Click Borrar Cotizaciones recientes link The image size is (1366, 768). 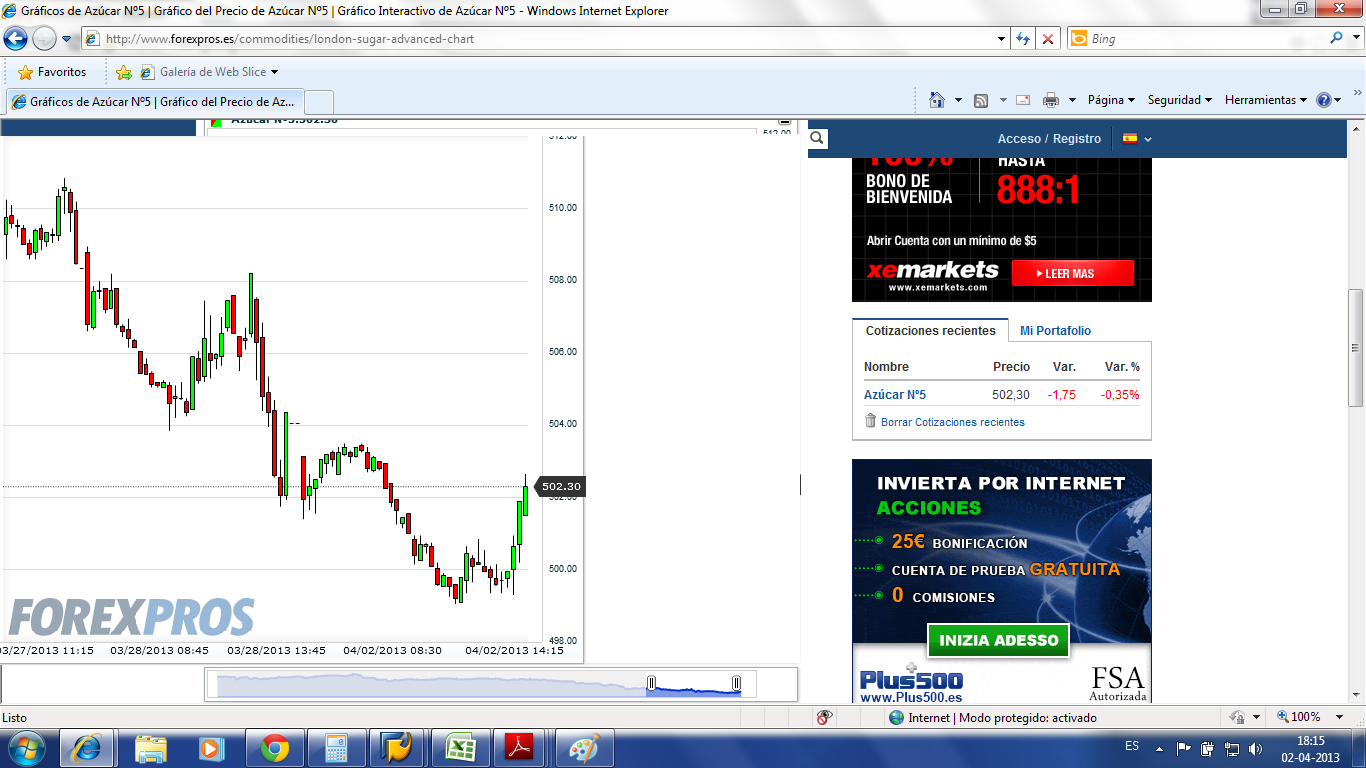[x=953, y=422]
